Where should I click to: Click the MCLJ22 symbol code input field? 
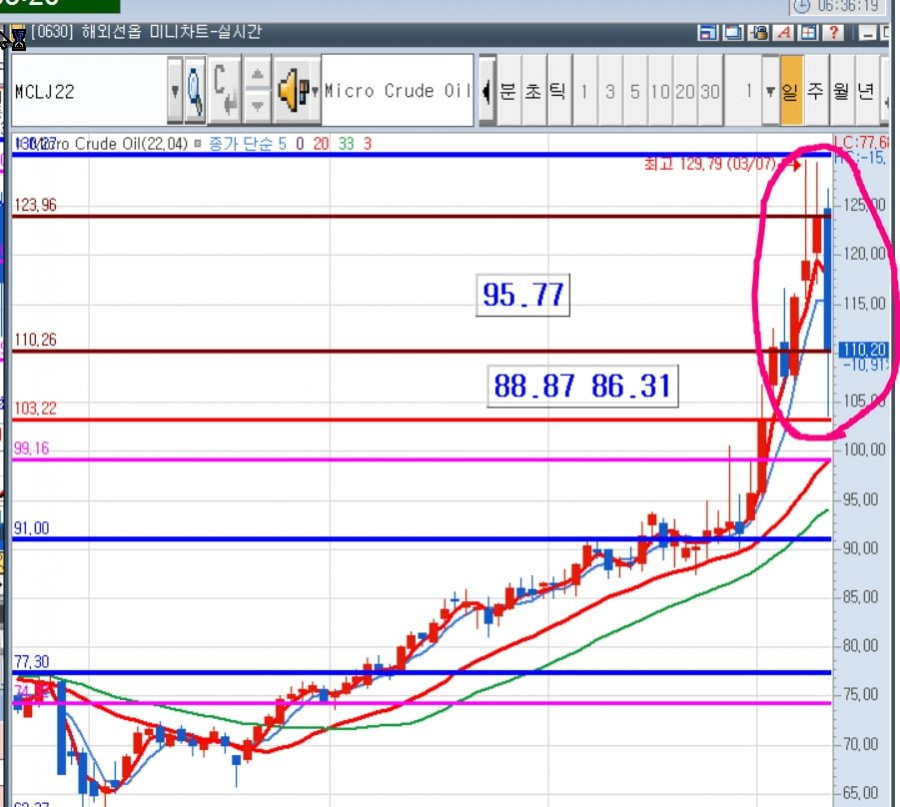[90, 91]
